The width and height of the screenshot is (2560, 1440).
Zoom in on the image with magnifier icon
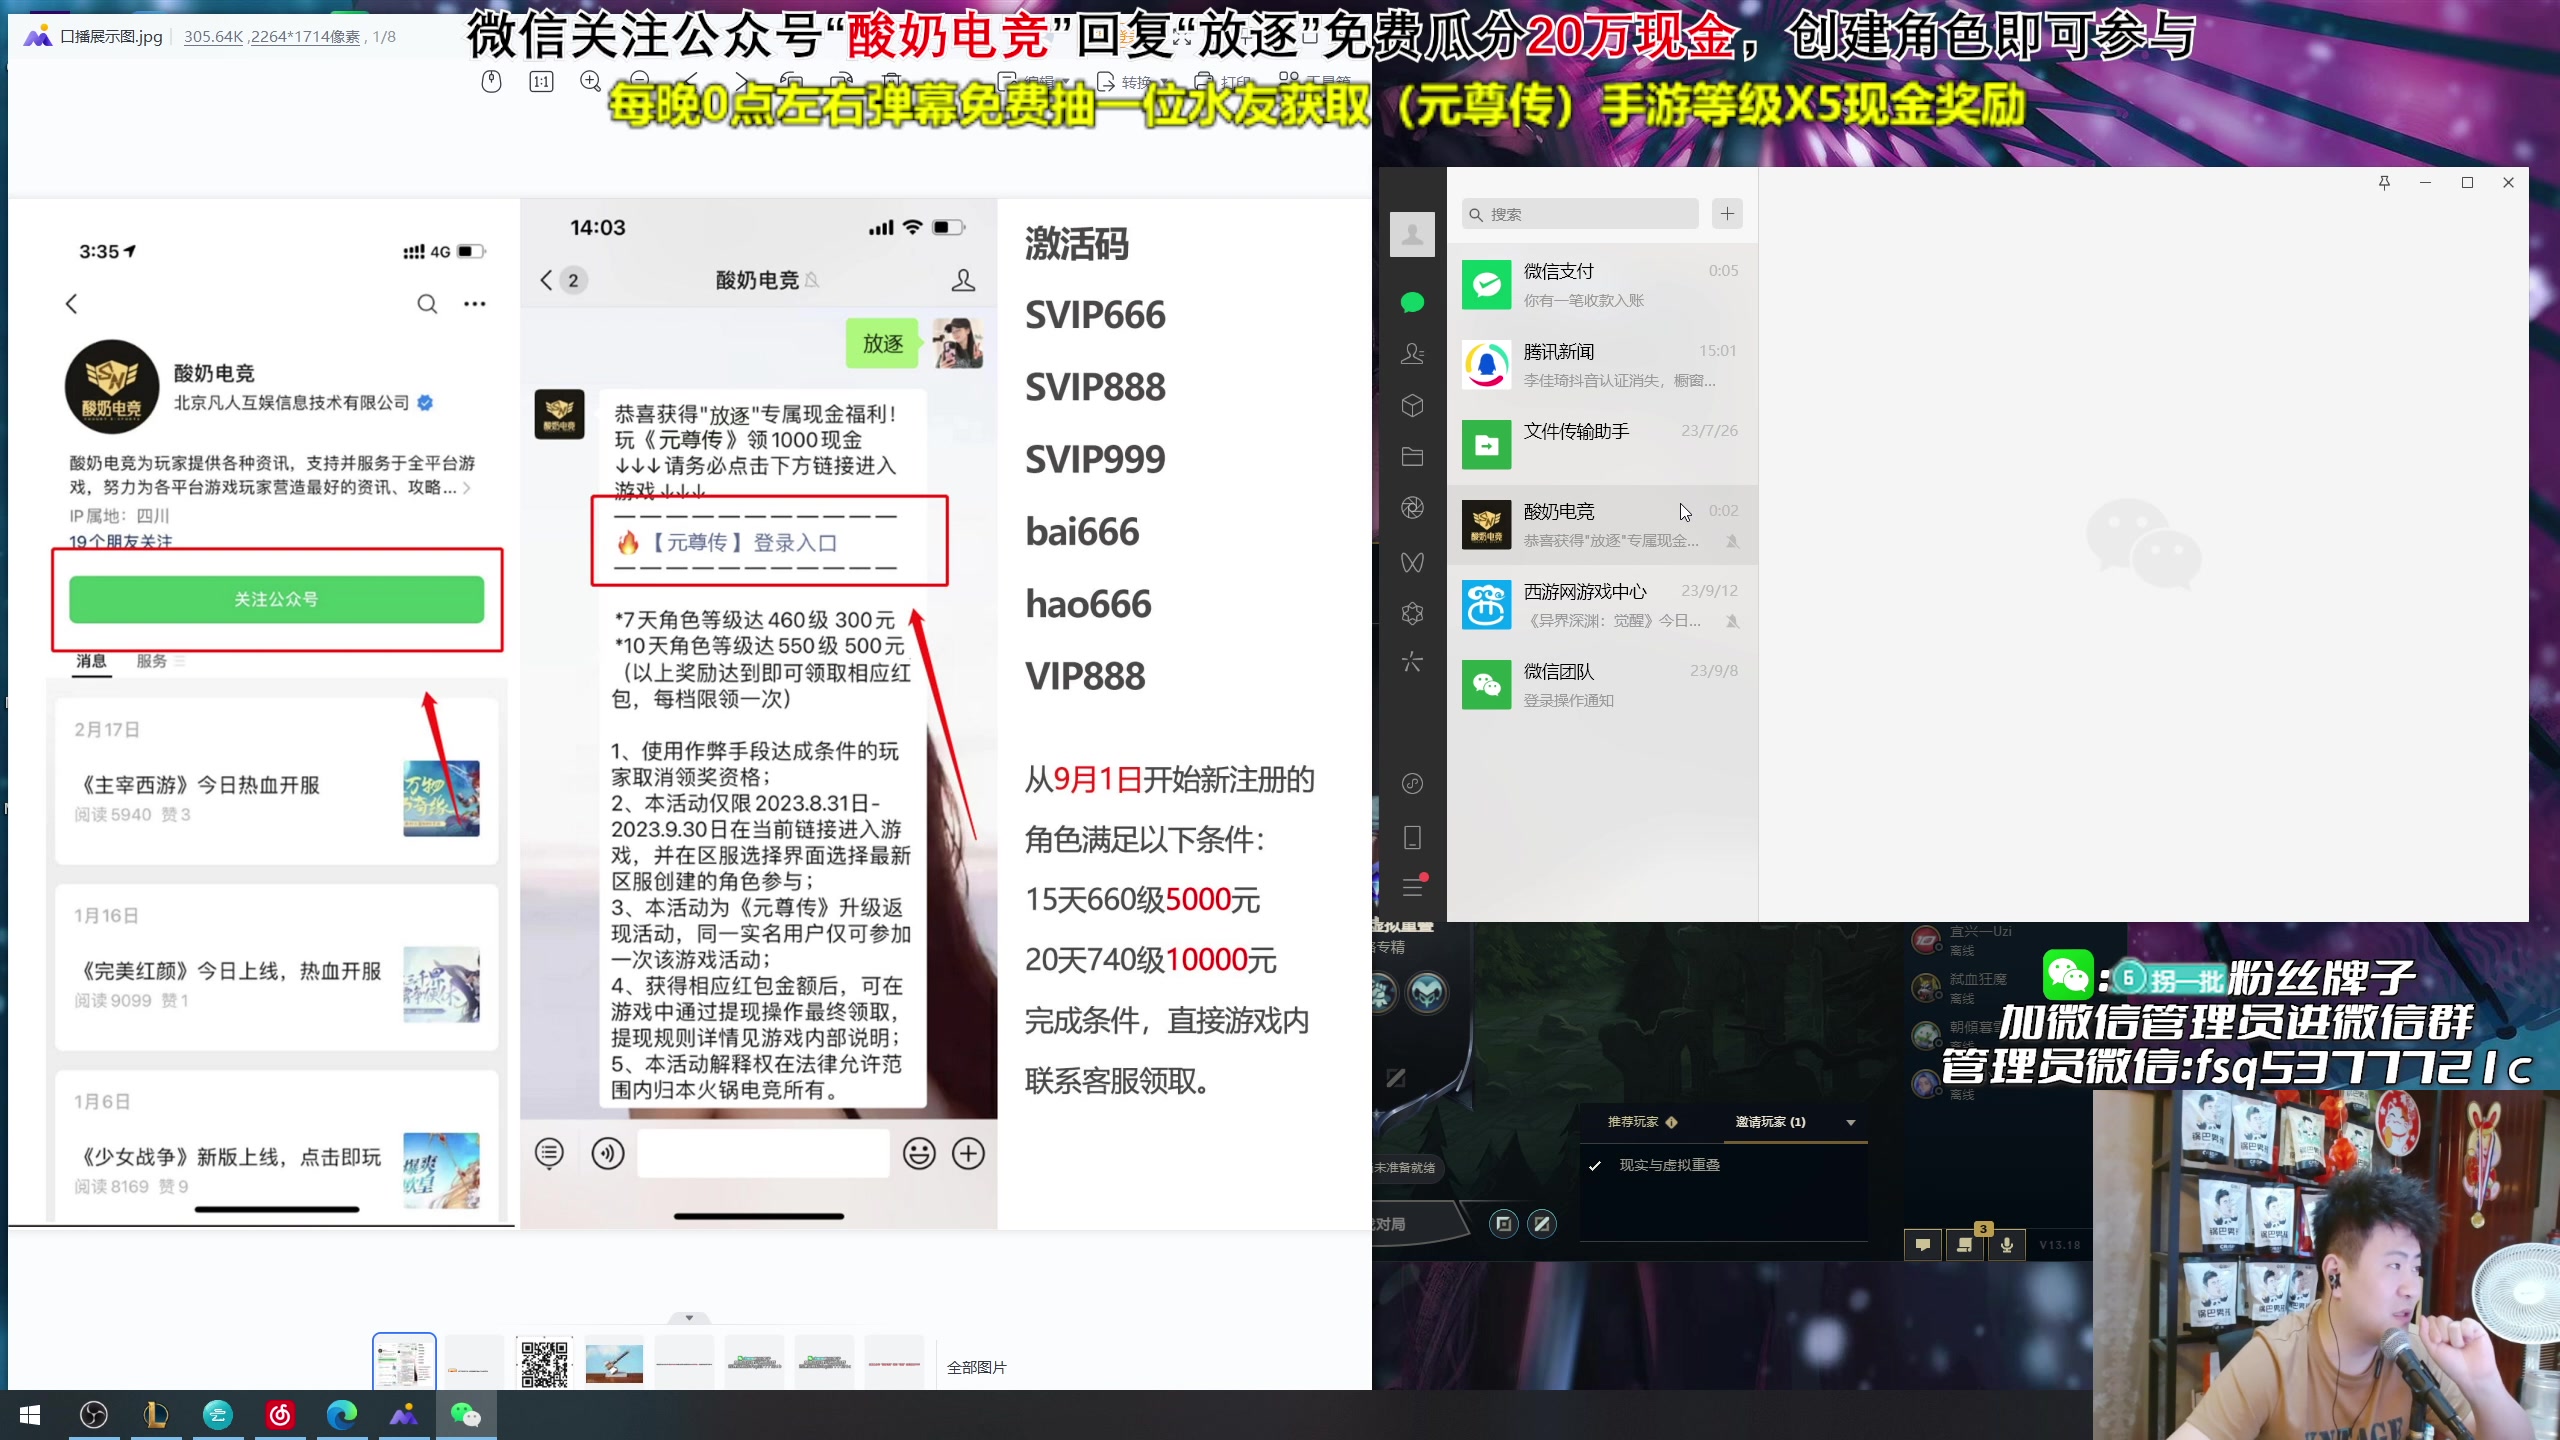590,83
